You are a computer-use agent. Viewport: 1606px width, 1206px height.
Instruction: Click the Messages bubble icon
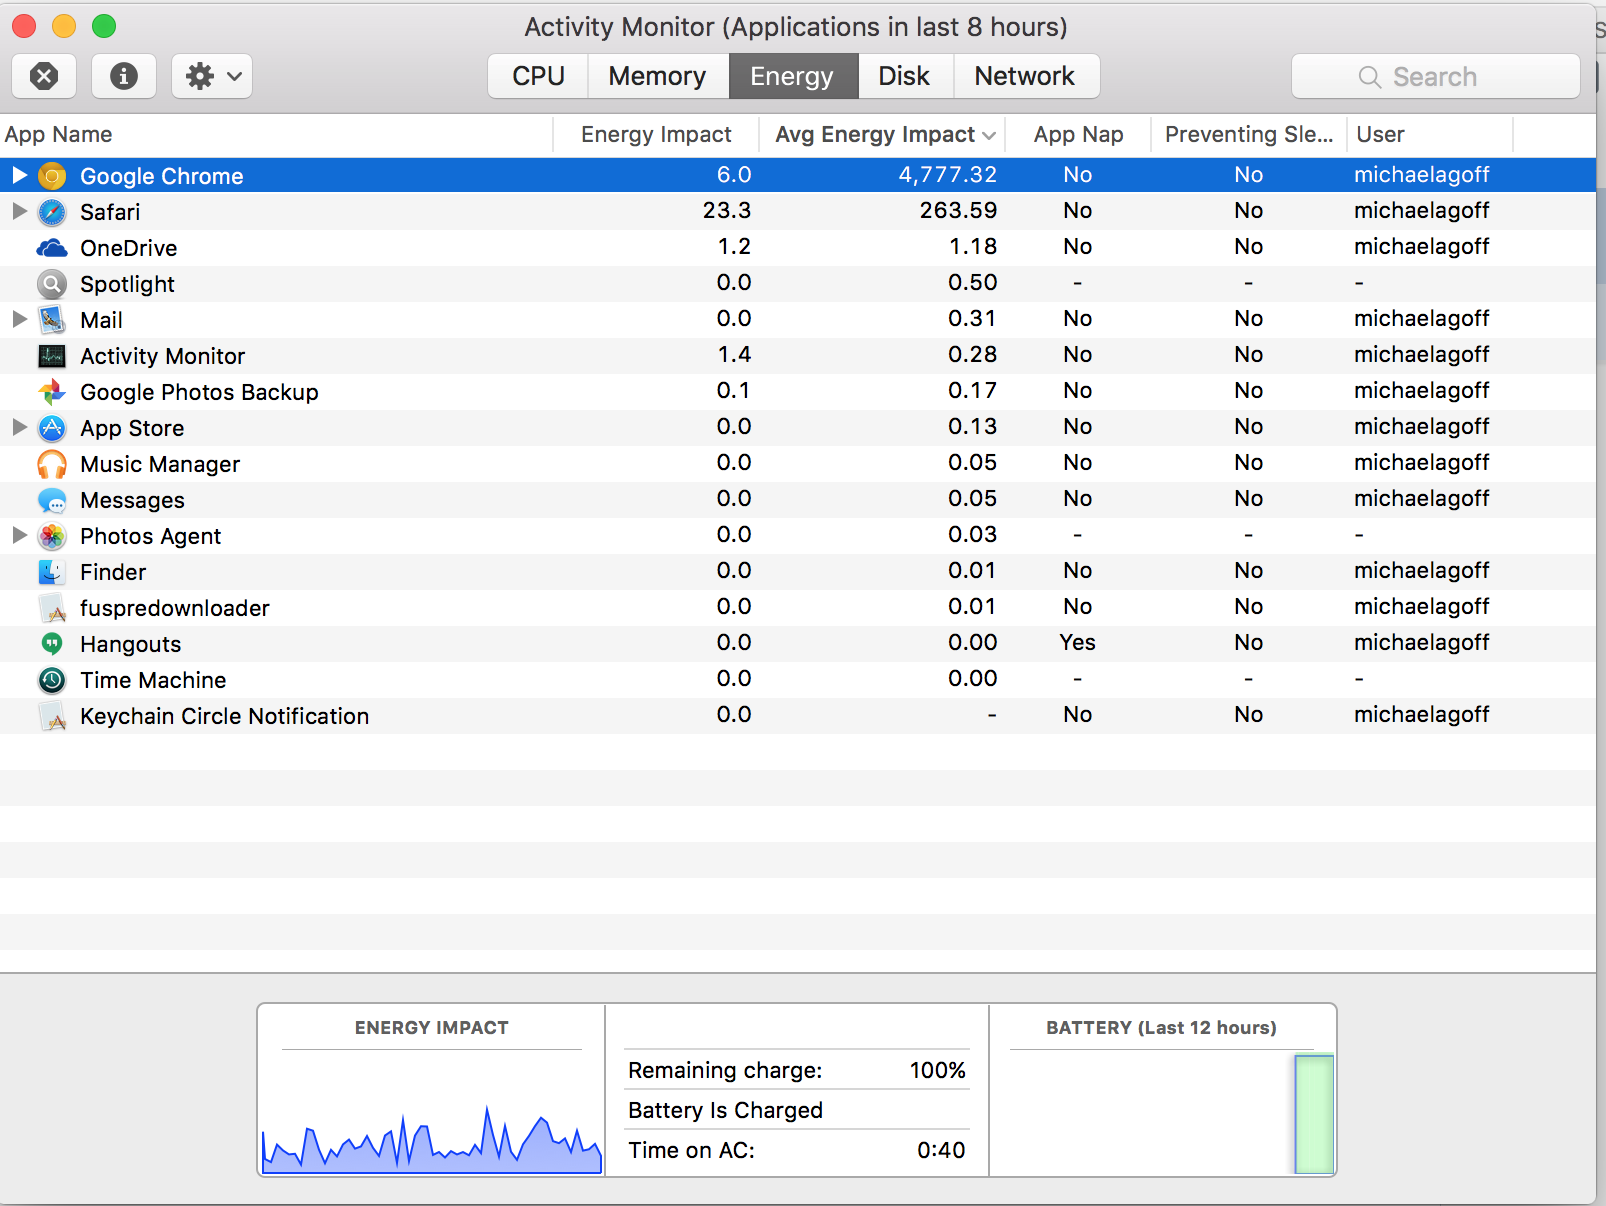tap(52, 500)
